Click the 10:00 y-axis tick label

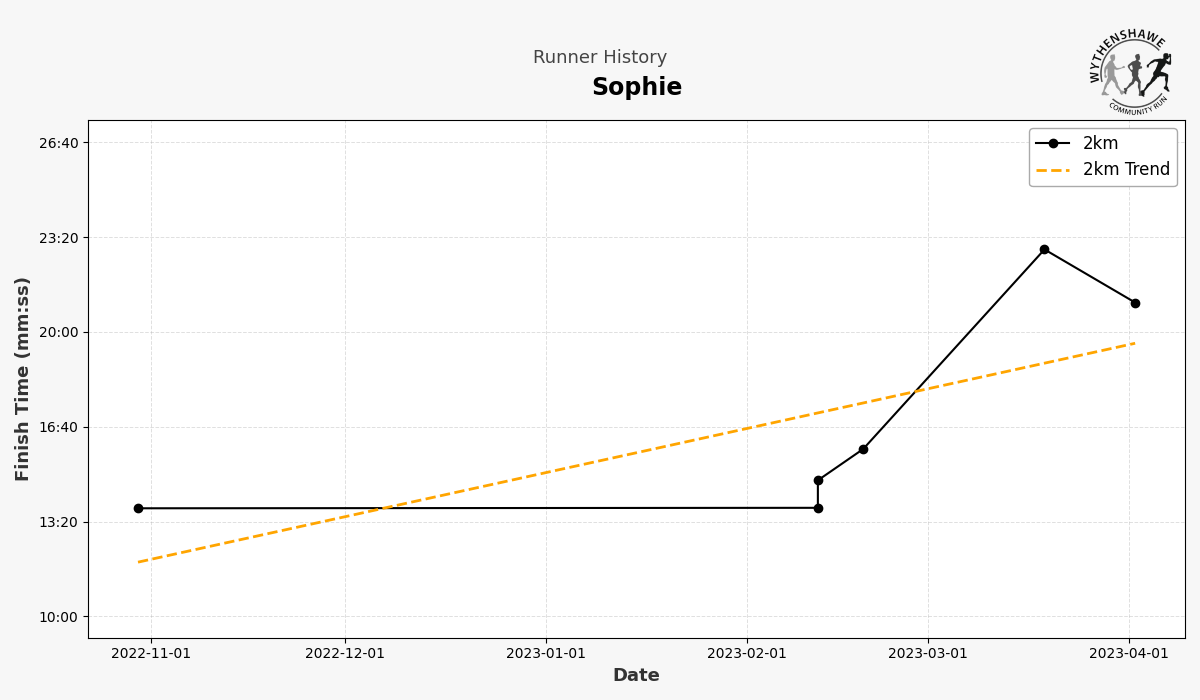point(59,617)
